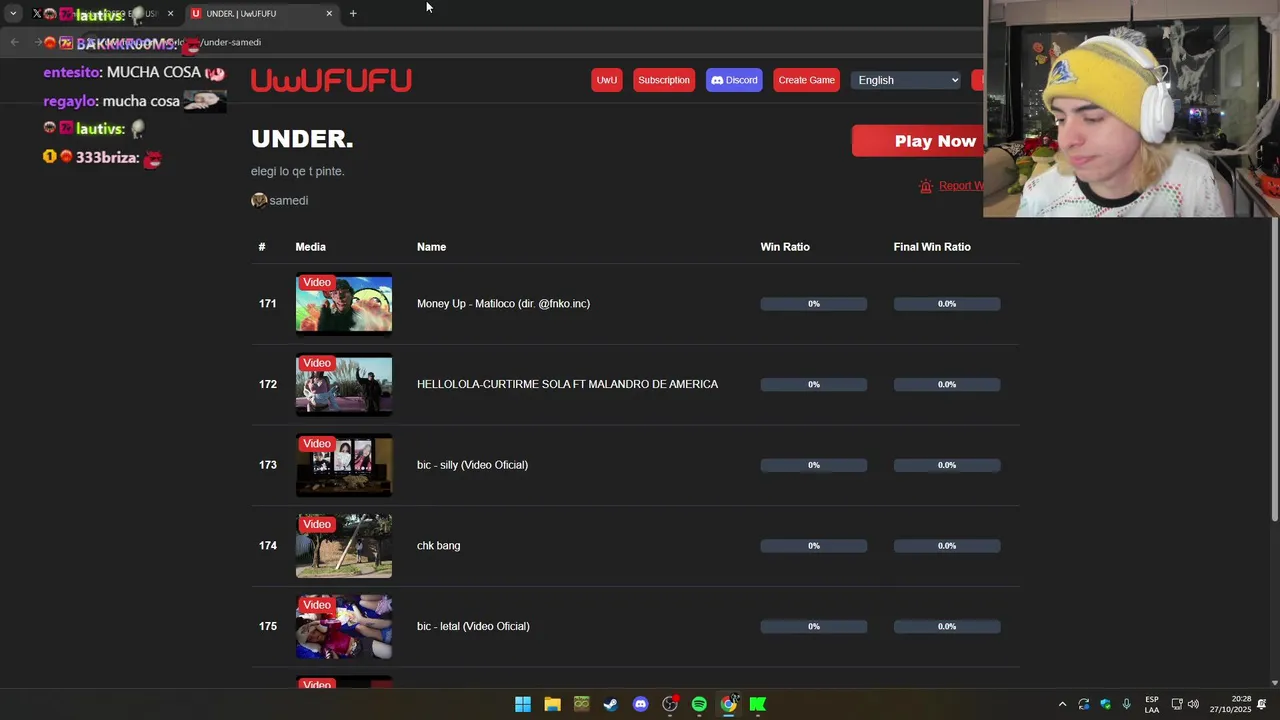Open Discord from the taskbar
This screenshot has height=720, width=1280.
point(640,704)
